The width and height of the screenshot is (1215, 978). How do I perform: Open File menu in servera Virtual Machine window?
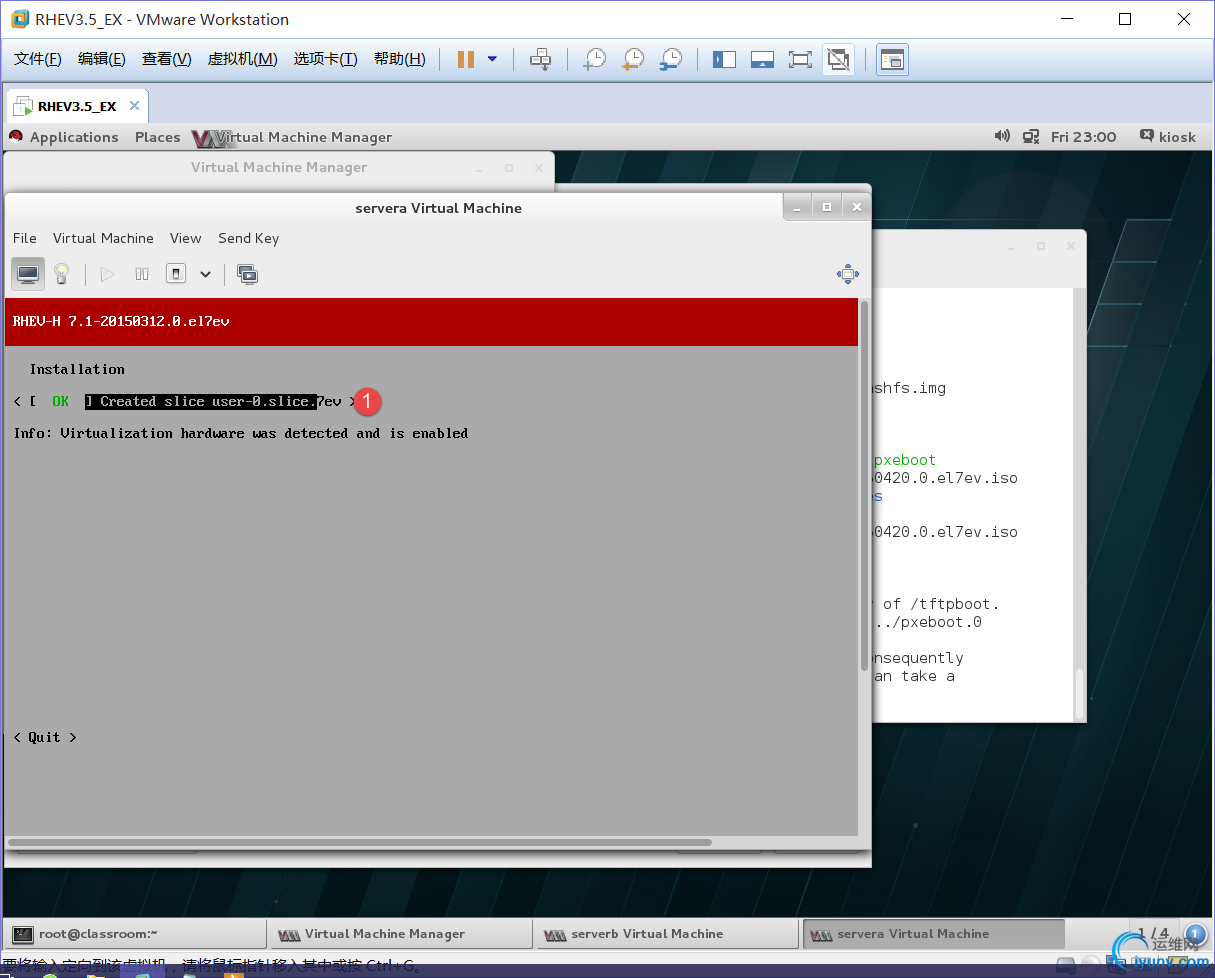pyautogui.click(x=25, y=238)
